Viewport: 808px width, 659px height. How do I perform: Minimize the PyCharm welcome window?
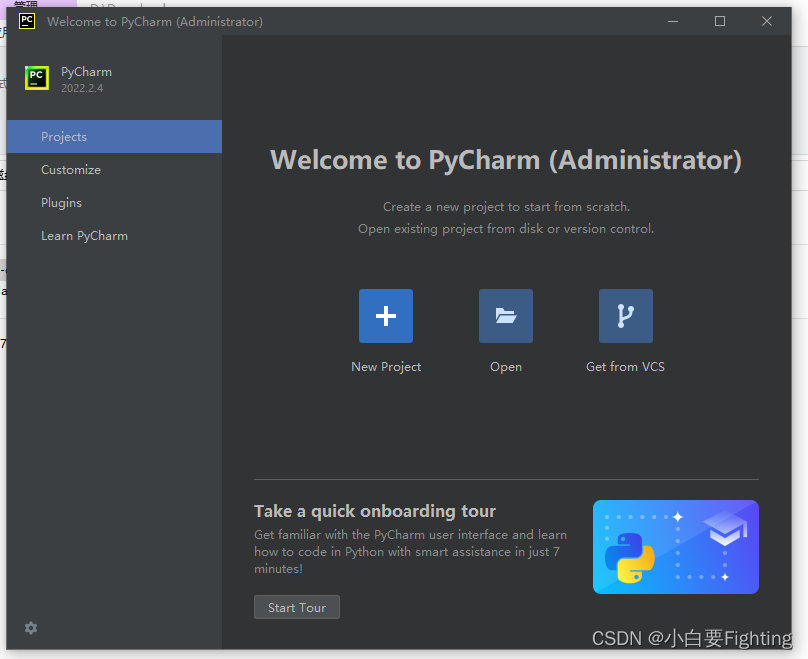(672, 21)
